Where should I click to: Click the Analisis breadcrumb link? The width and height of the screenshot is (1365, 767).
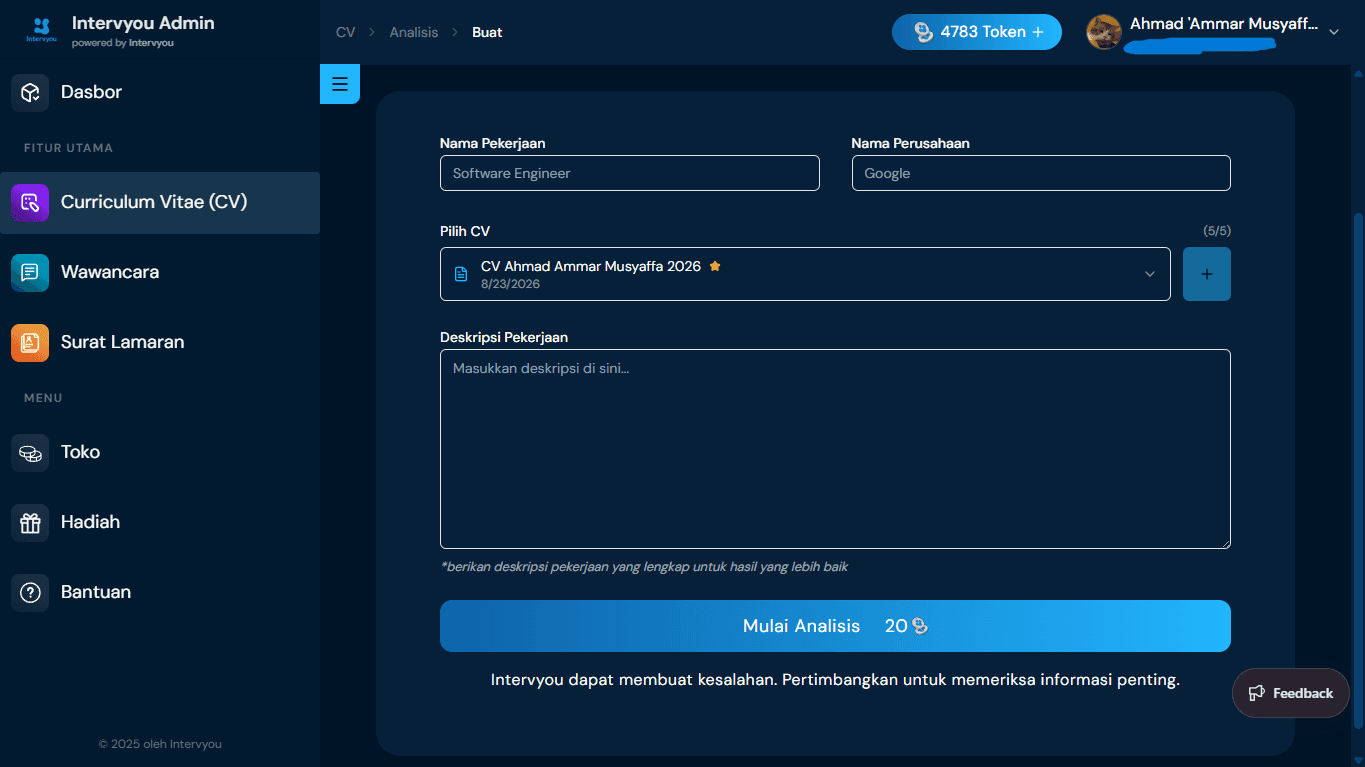pos(414,32)
